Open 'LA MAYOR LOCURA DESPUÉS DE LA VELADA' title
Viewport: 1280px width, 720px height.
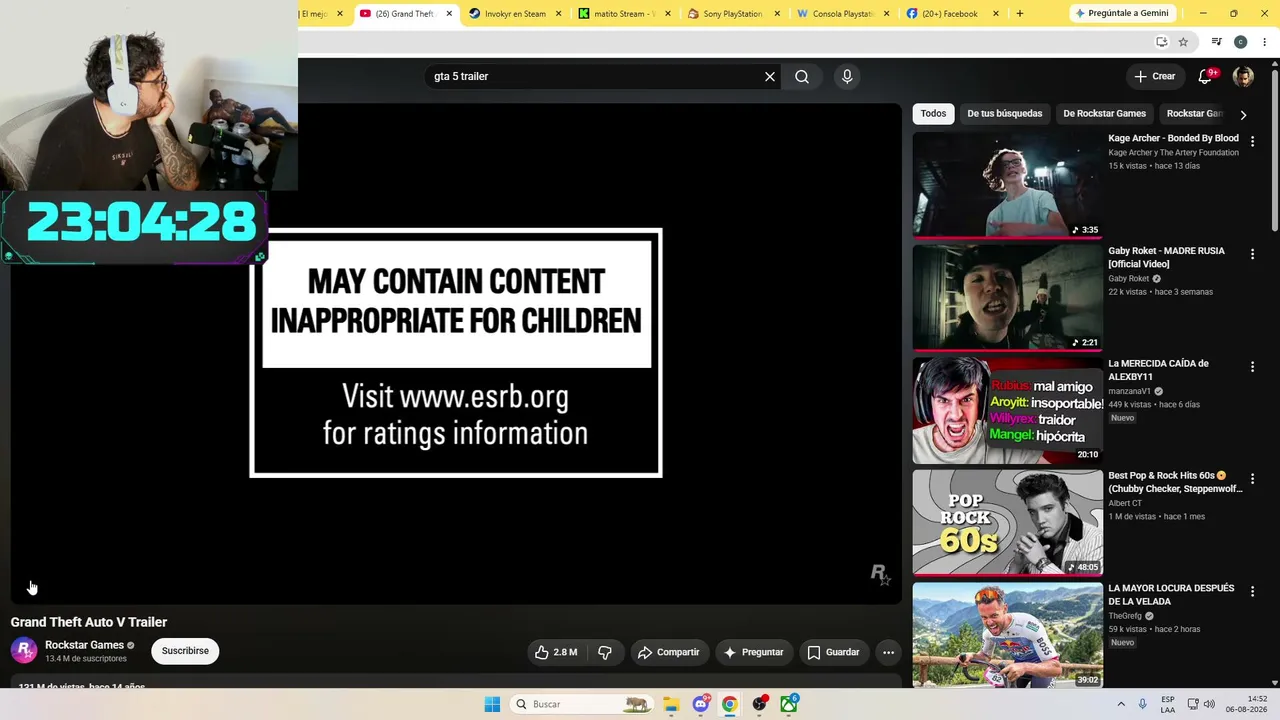[1171, 595]
